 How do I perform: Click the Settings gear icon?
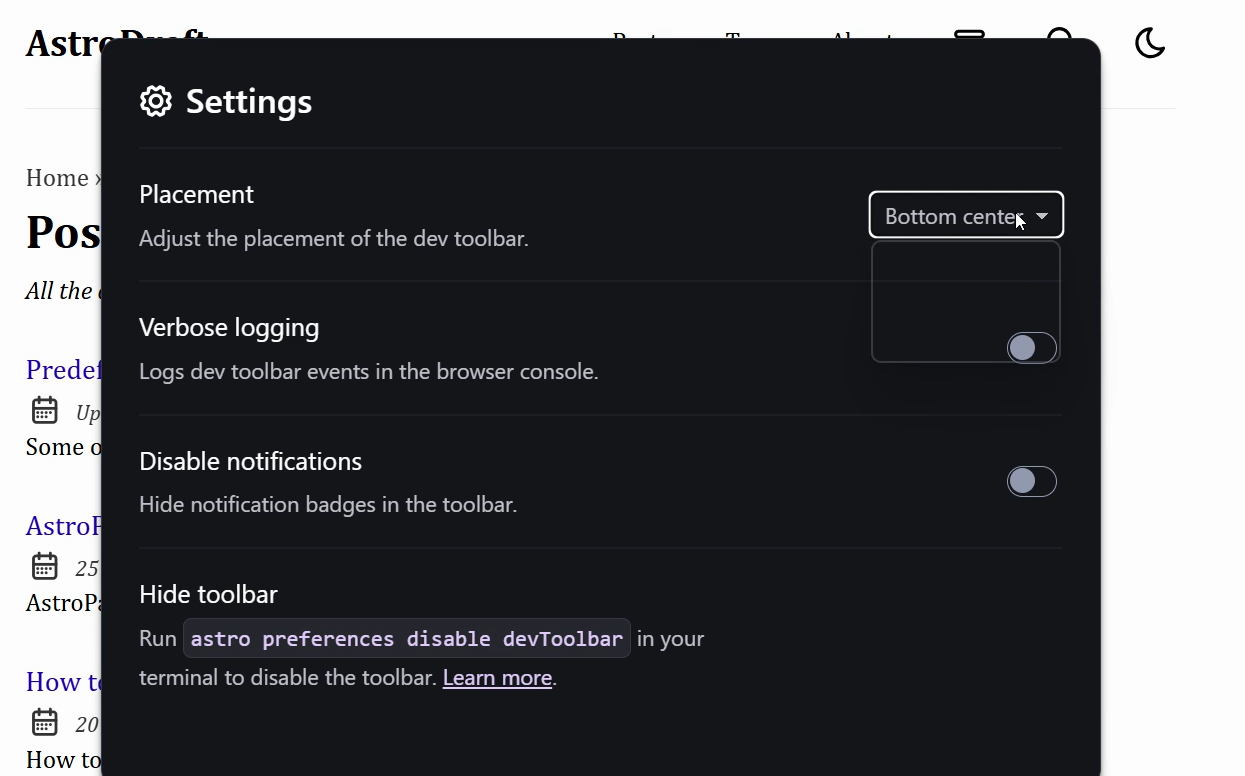point(156,101)
